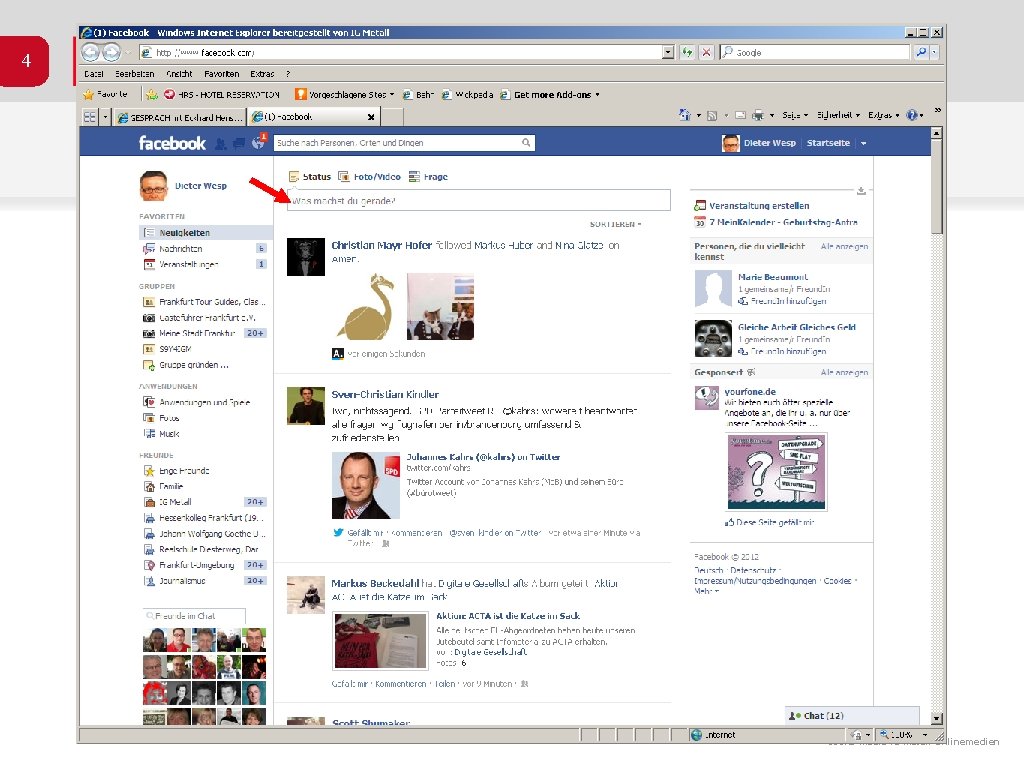Click the refresh page icon

pyautogui.click(x=687, y=52)
